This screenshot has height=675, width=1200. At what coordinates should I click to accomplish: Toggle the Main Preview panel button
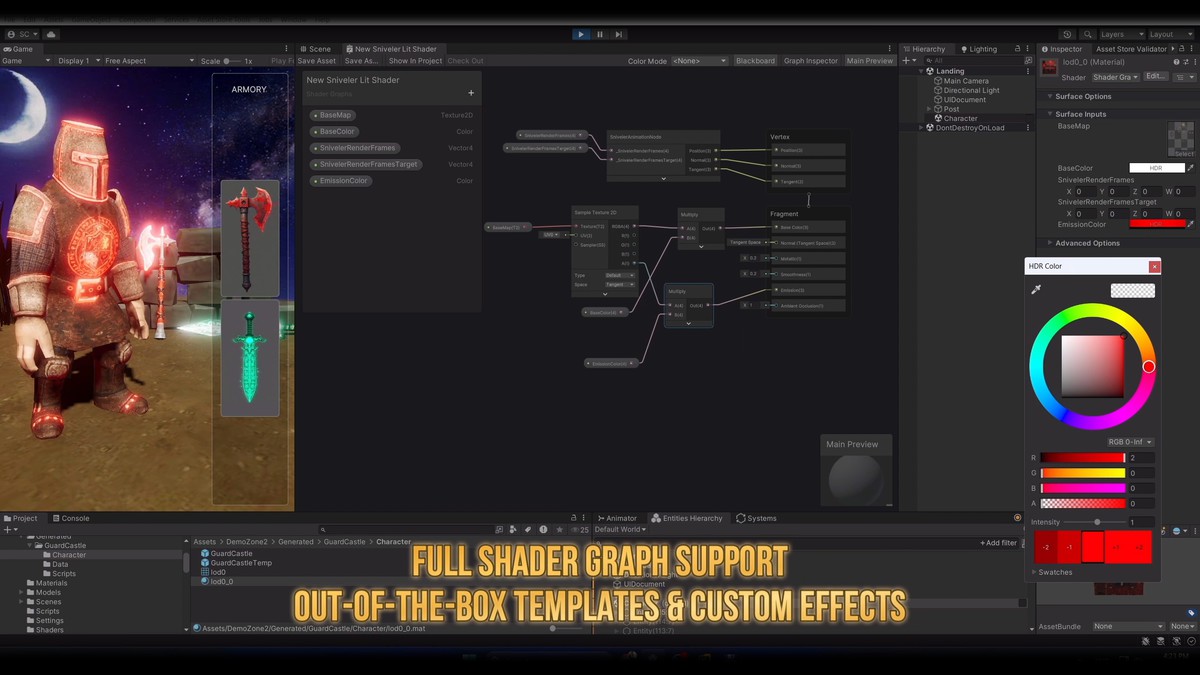click(x=870, y=61)
